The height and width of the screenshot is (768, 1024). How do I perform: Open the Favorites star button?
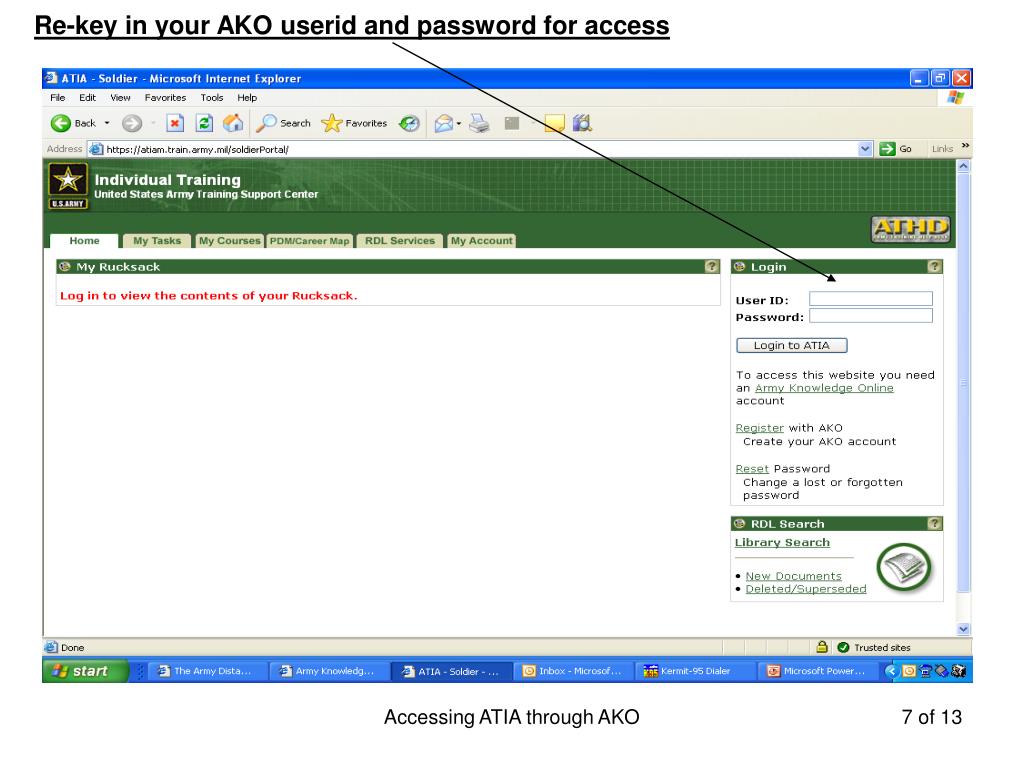pos(355,123)
